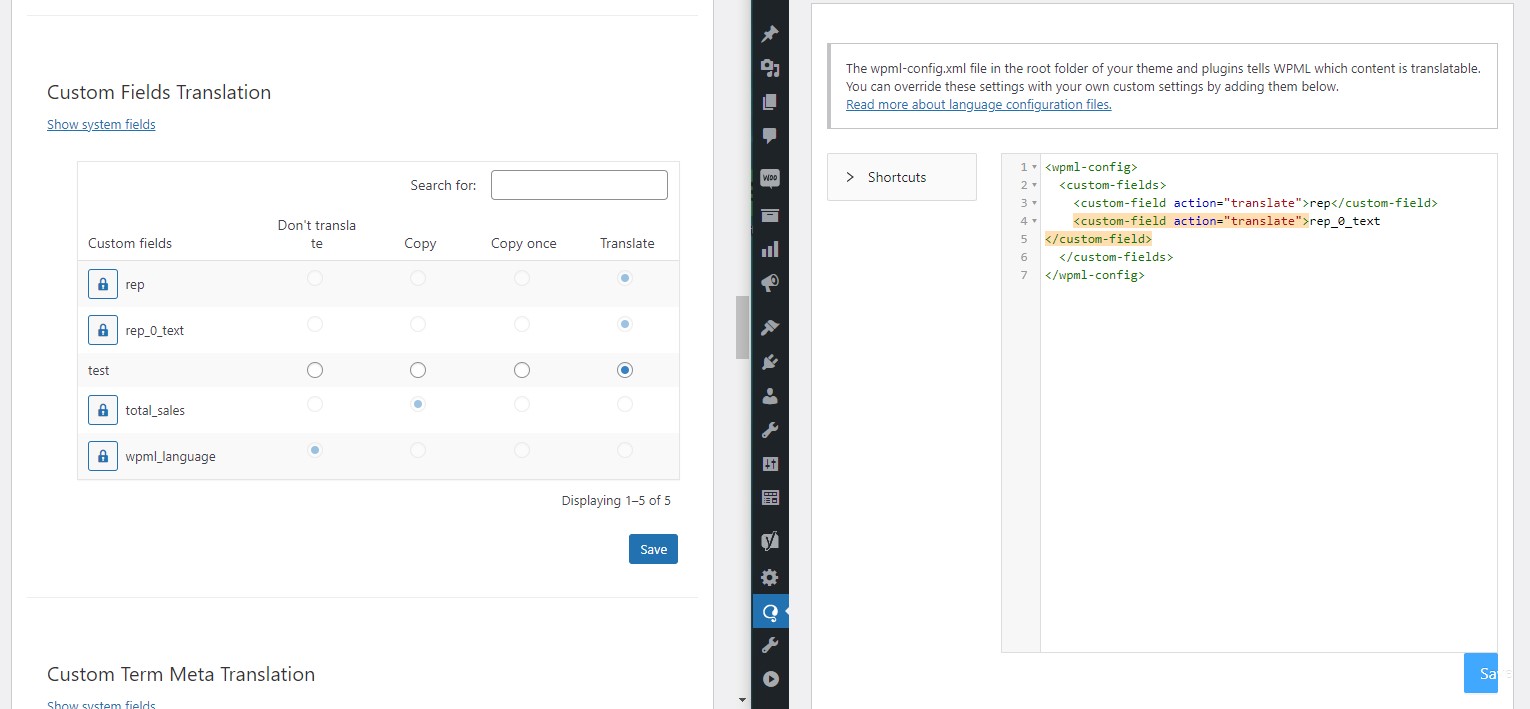
Task: Save the Custom Fields Translation settings
Action: tap(653, 549)
